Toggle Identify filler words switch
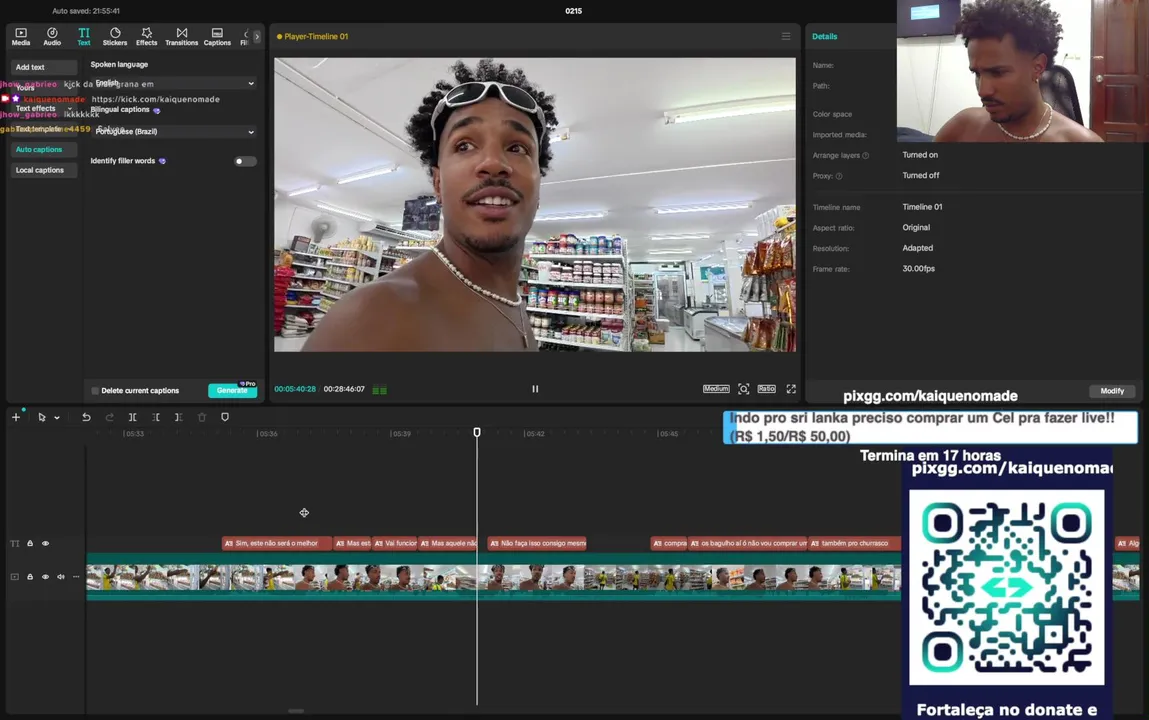1149x720 pixels. click(x=244, y=161)
